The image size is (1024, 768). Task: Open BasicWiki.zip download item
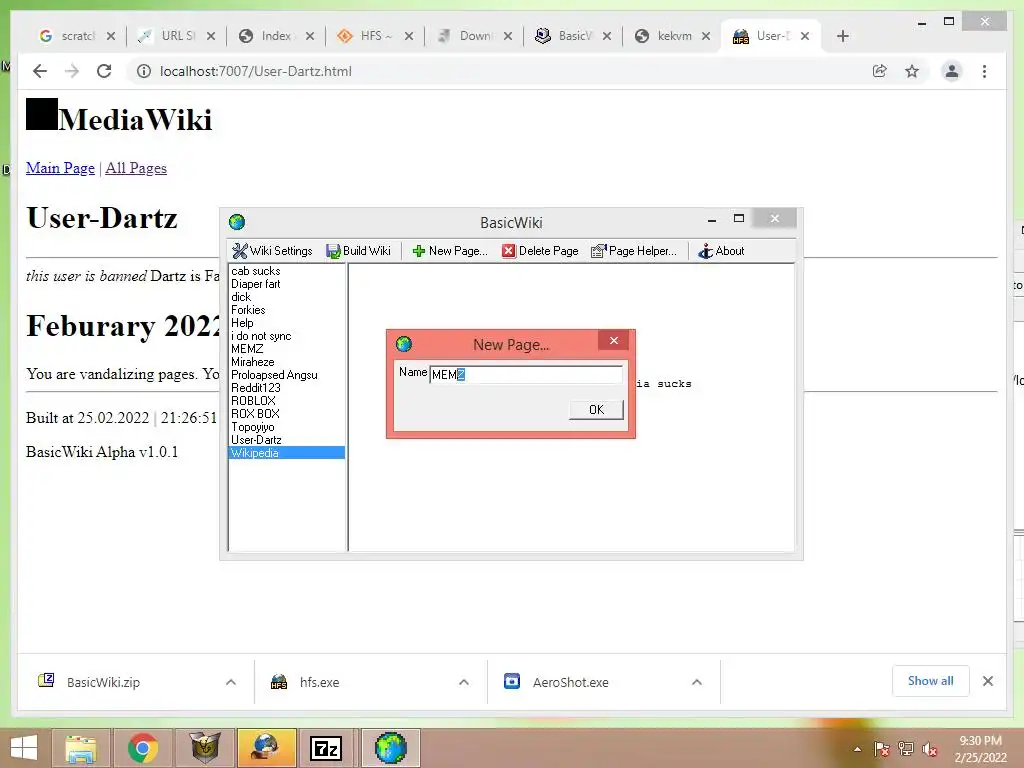[103, 682]
